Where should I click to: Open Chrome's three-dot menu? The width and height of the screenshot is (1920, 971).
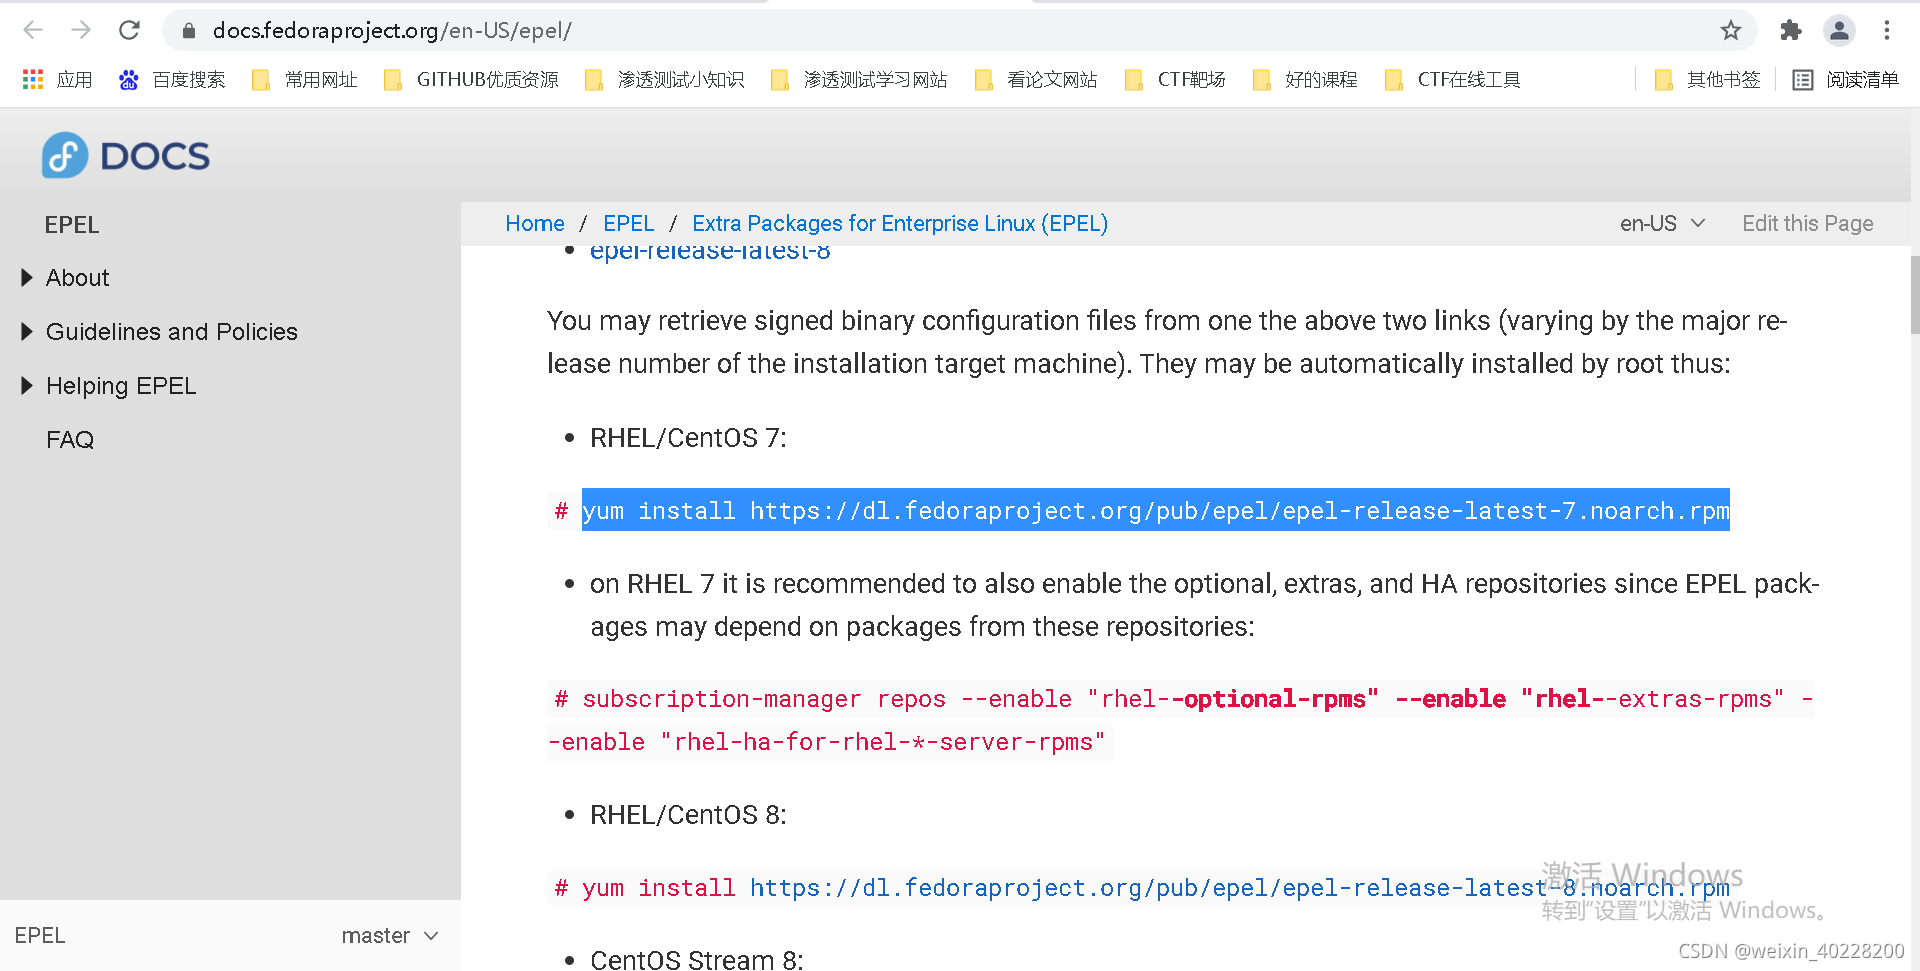(x=1887, y=30)
